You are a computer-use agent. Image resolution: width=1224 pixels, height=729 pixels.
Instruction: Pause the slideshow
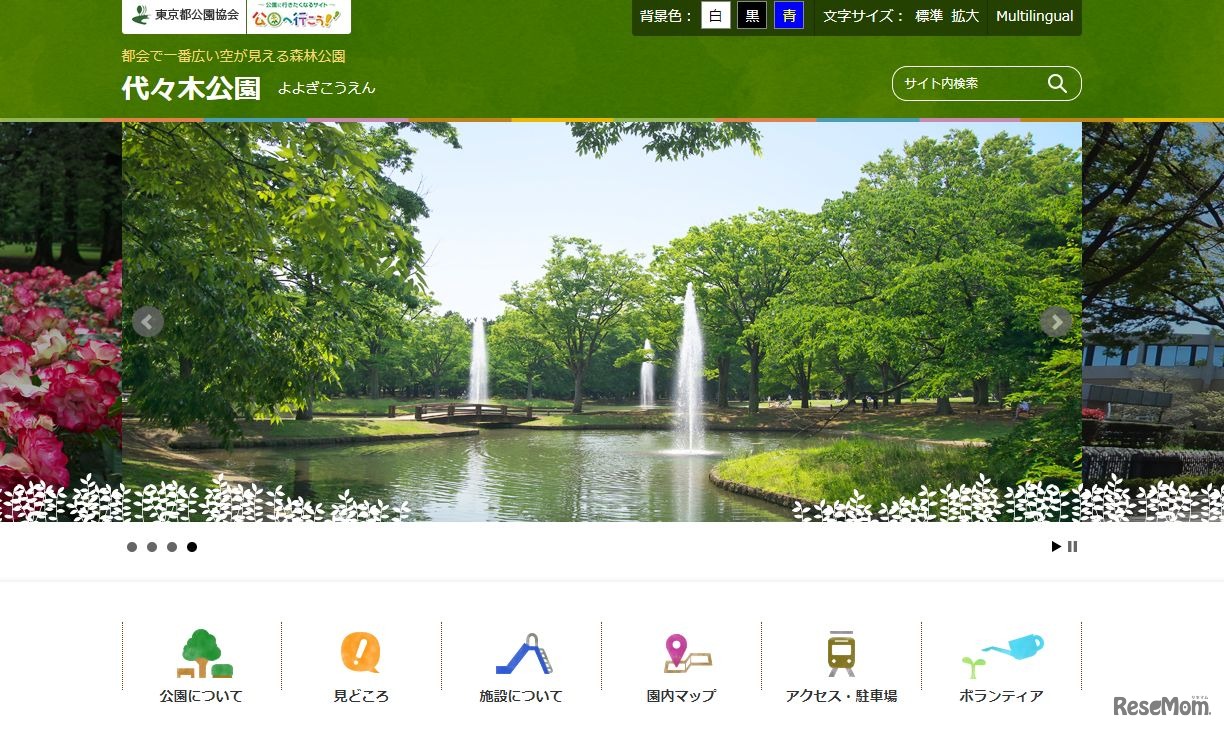(x=1073, y=547)
